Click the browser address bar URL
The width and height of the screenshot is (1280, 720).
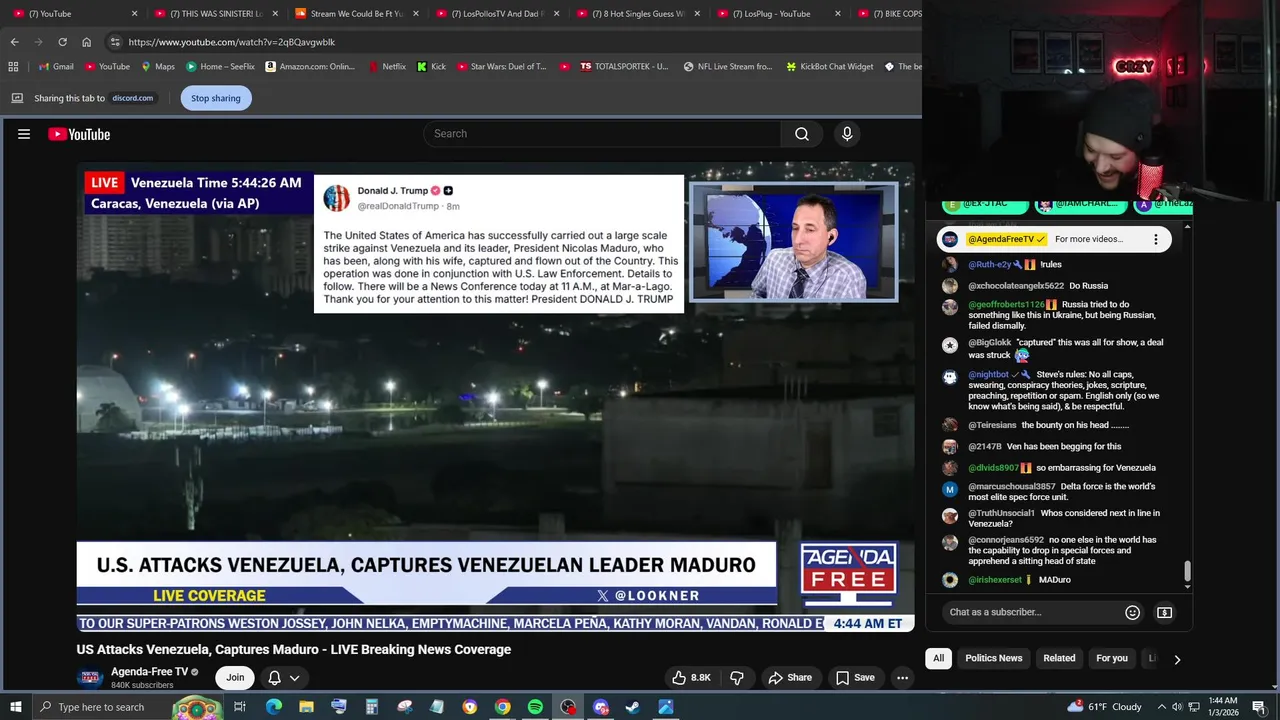pos(232,42)
